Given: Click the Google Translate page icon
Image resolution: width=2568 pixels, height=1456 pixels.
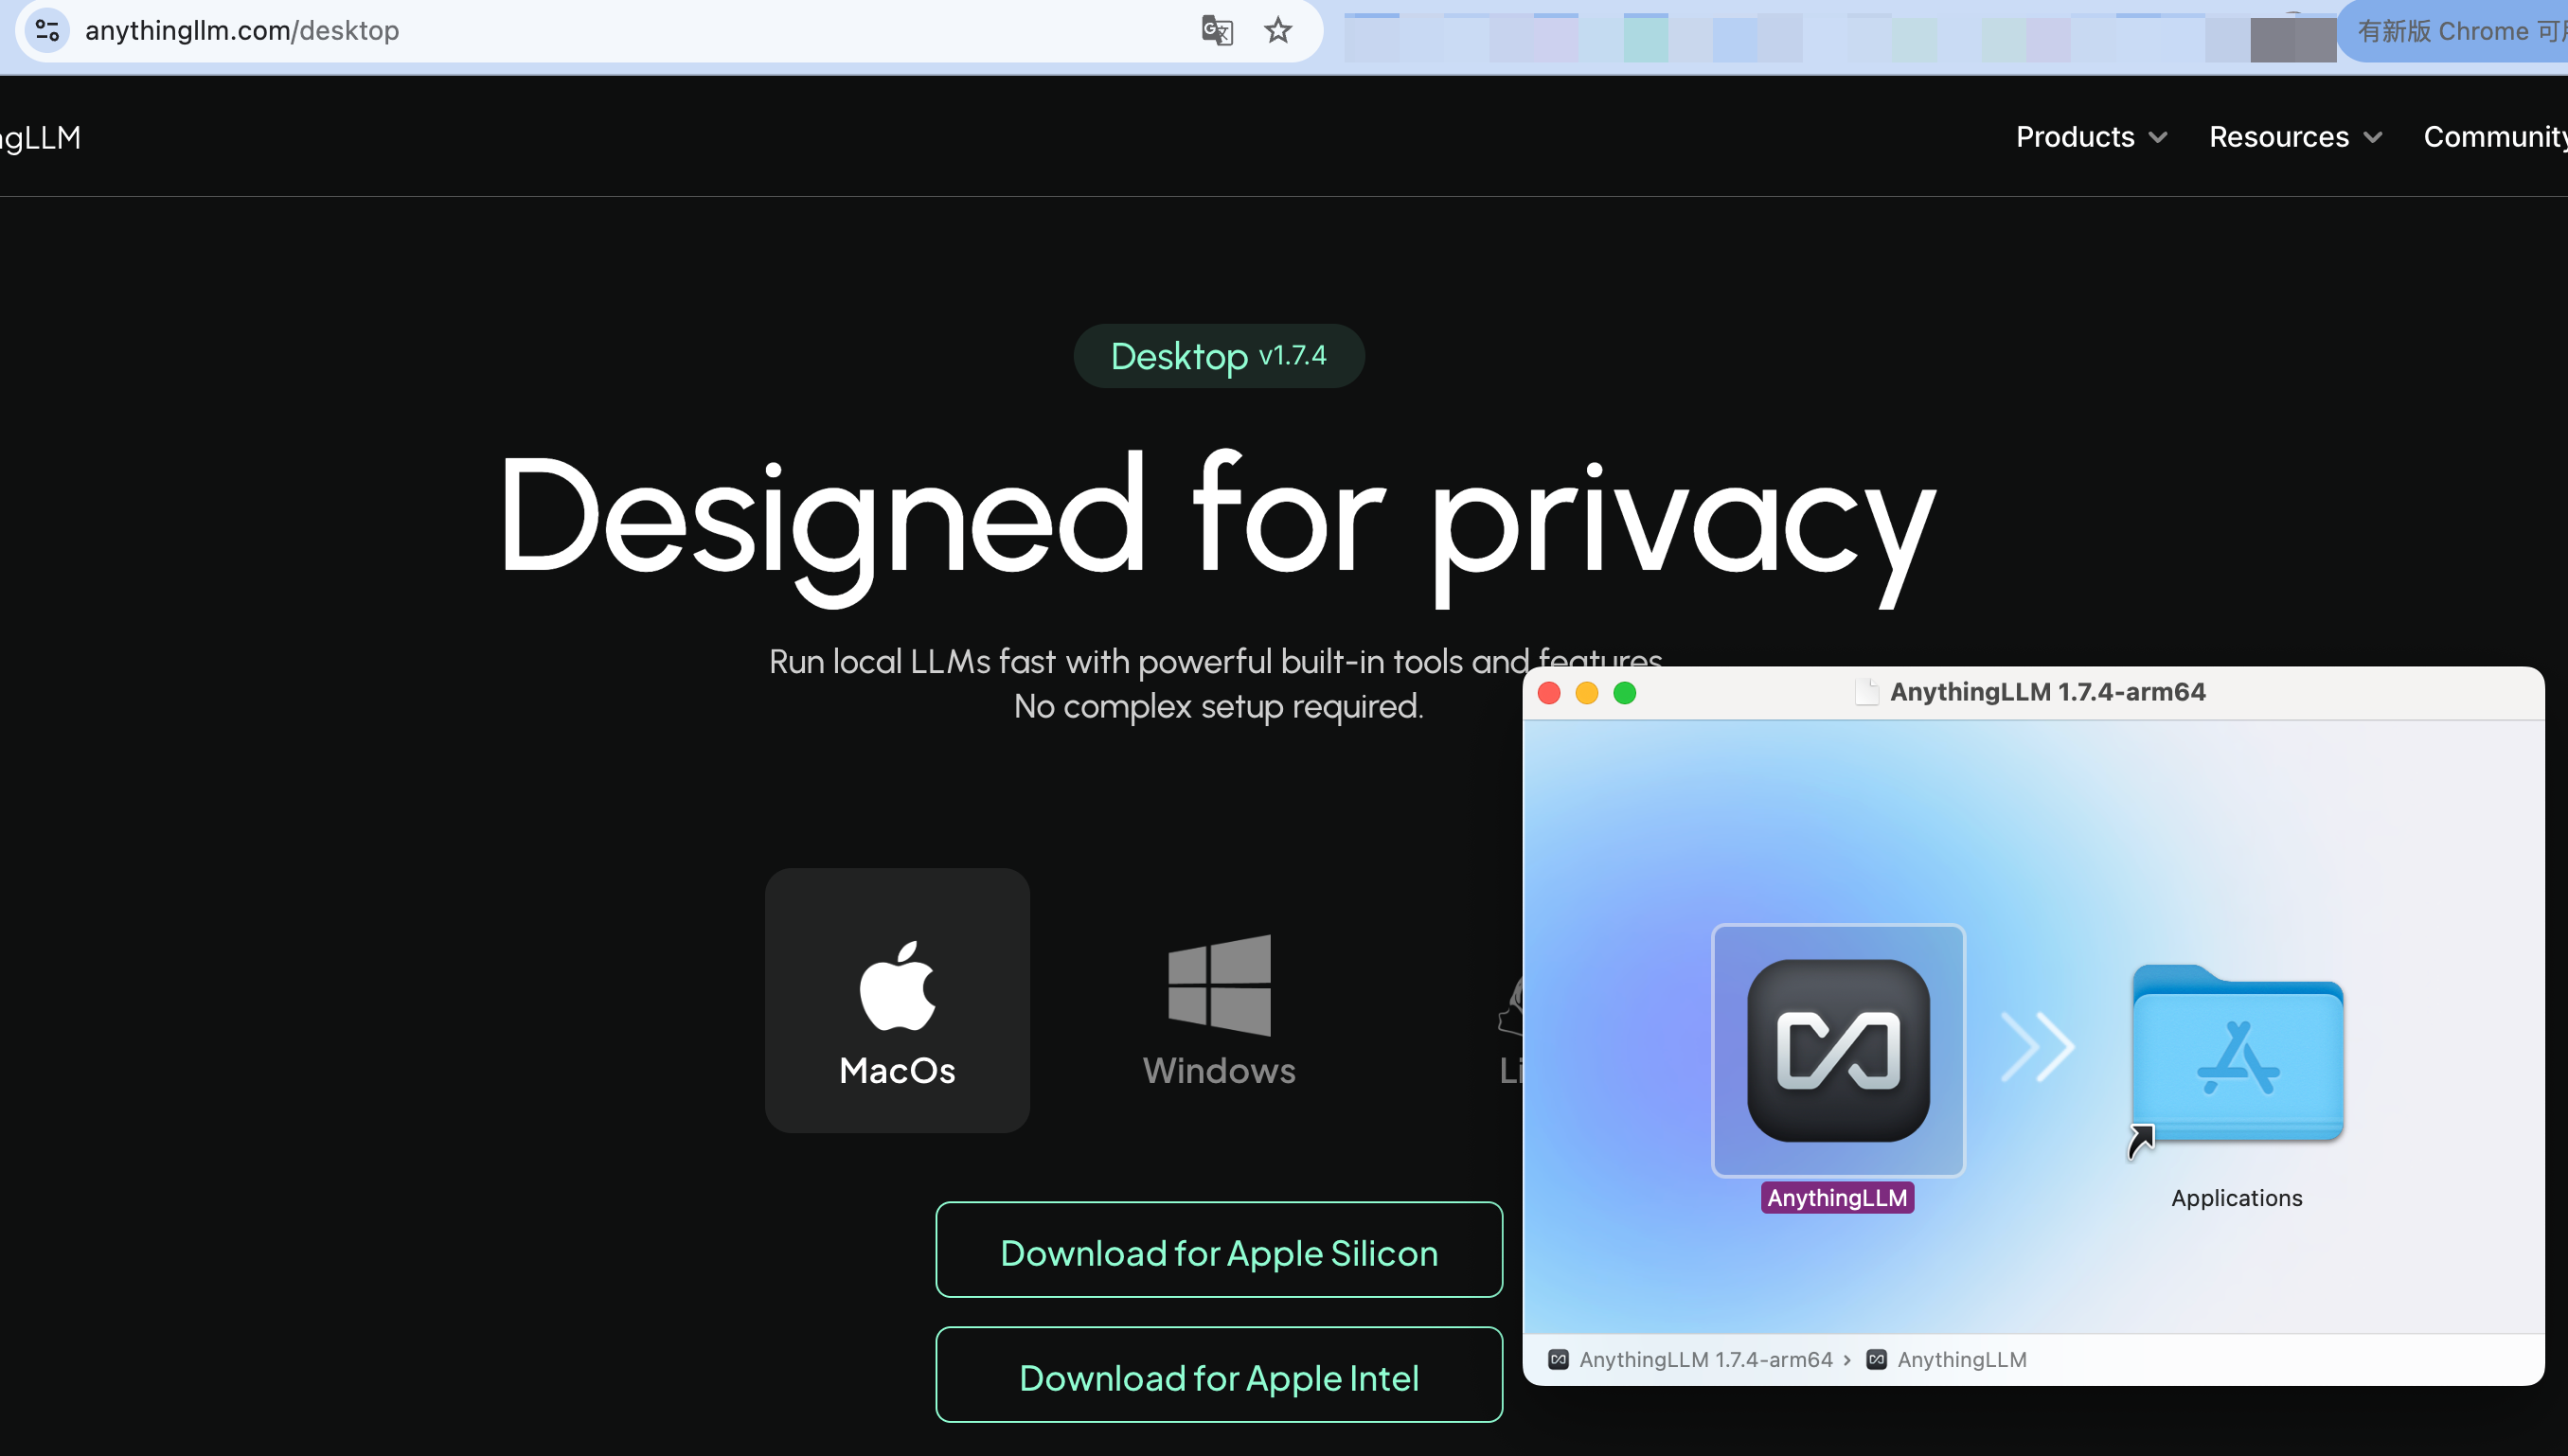Looking at the screenshot, I should pyautogui.click(x=1216, y=31).
